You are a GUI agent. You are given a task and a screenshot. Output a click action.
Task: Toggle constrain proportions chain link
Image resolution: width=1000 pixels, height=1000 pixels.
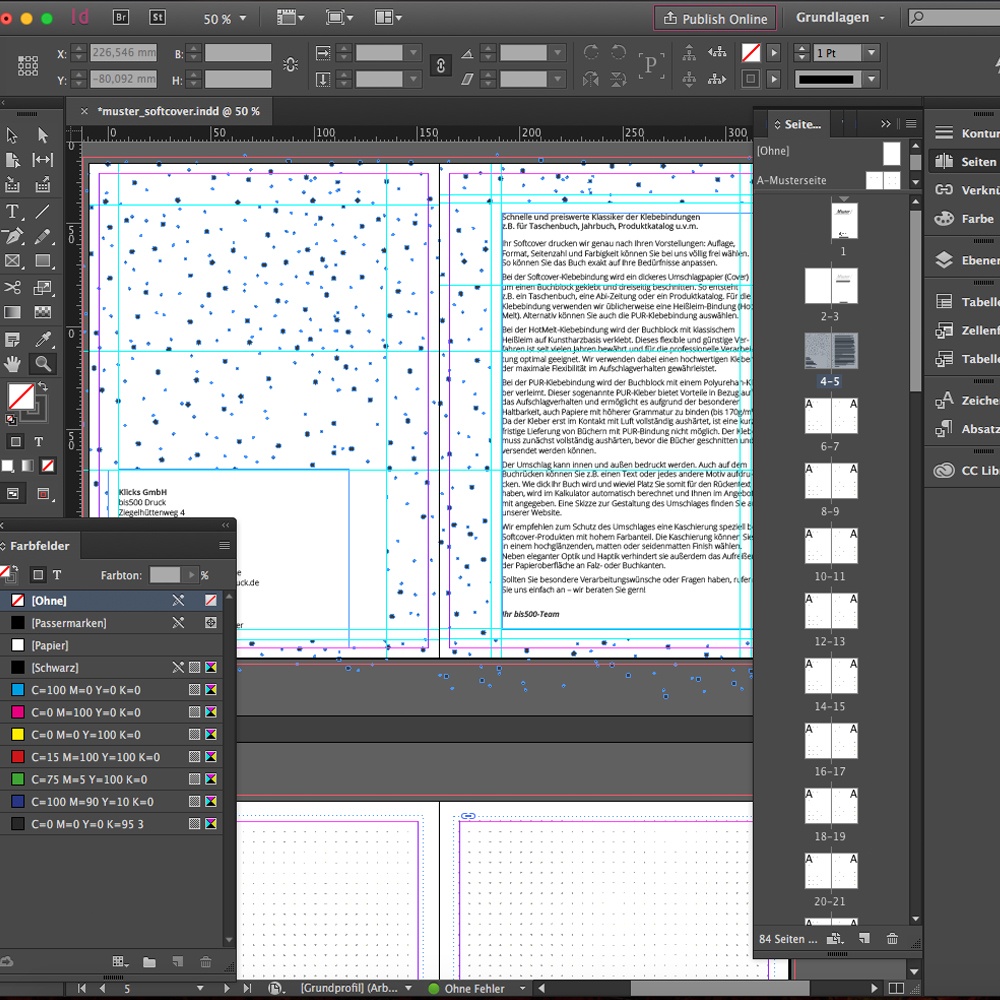(440, 65)
